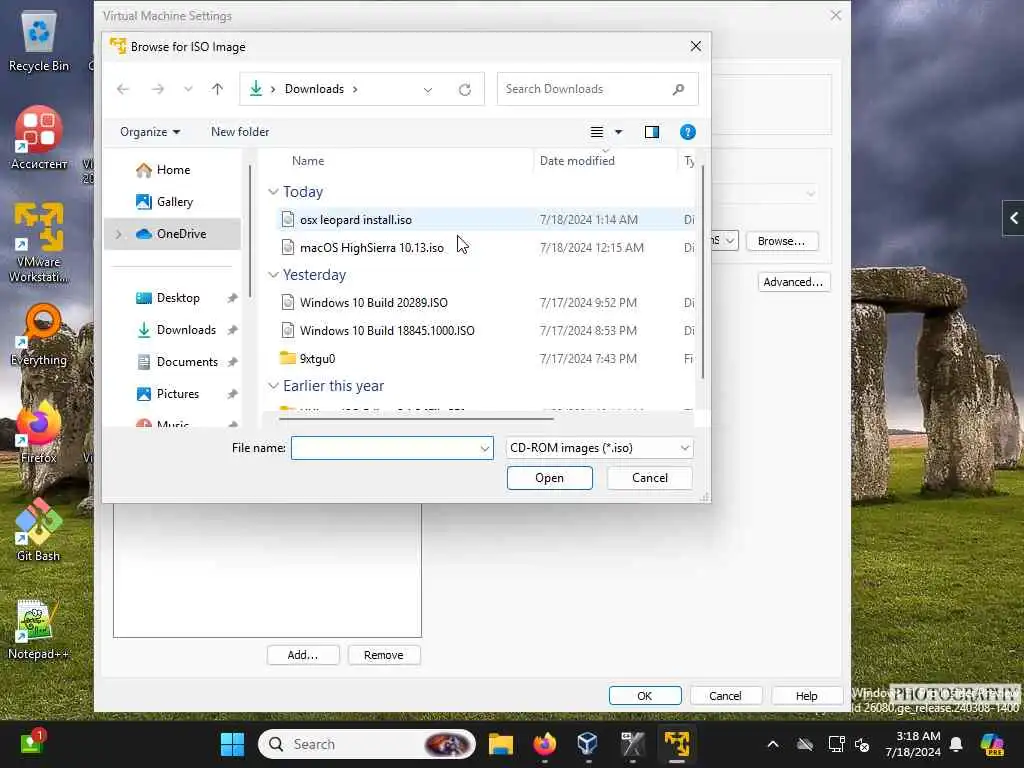Show hidden system tray icons chevron
This screenshot has width=1024, height=768.
pos(773,744)
